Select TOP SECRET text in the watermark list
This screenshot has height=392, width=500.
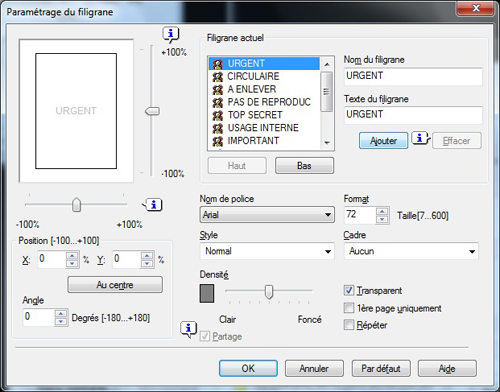[x=255, y=115]
